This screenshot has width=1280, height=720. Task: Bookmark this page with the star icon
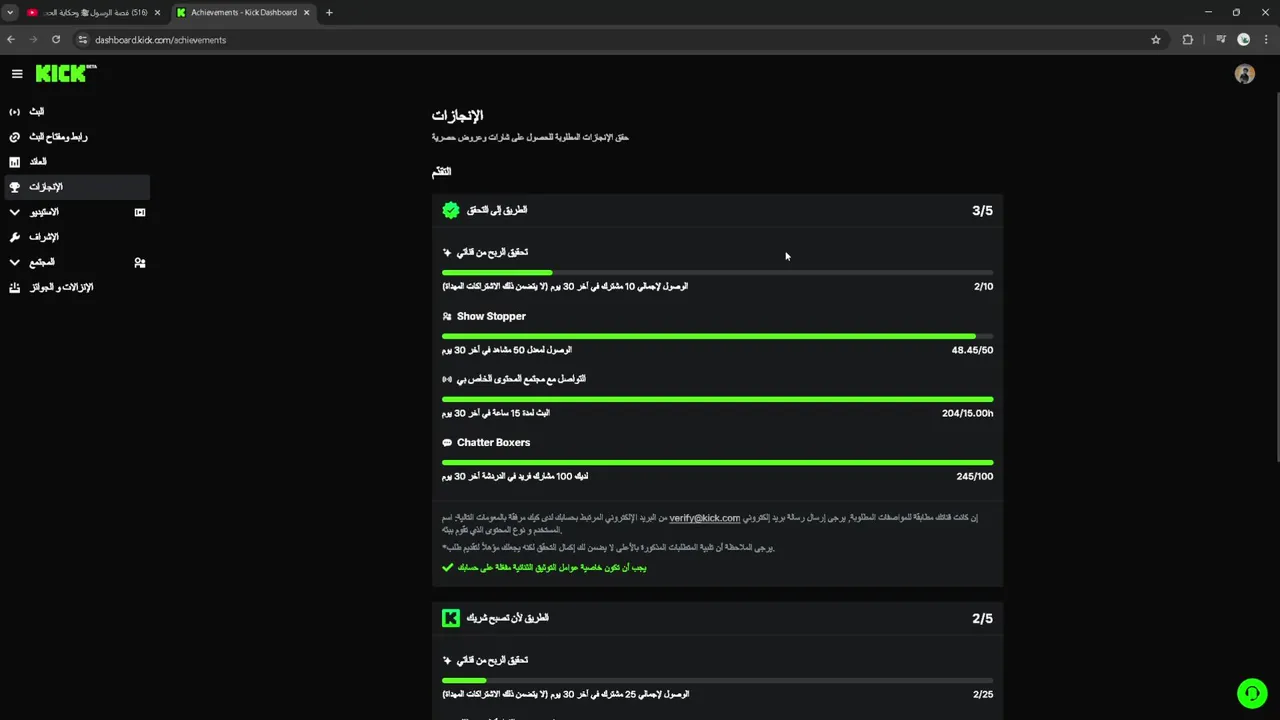1156,40
